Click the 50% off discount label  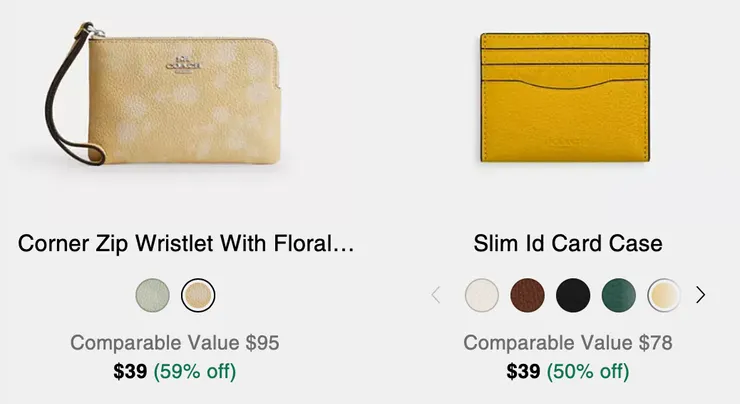[587, 372]
